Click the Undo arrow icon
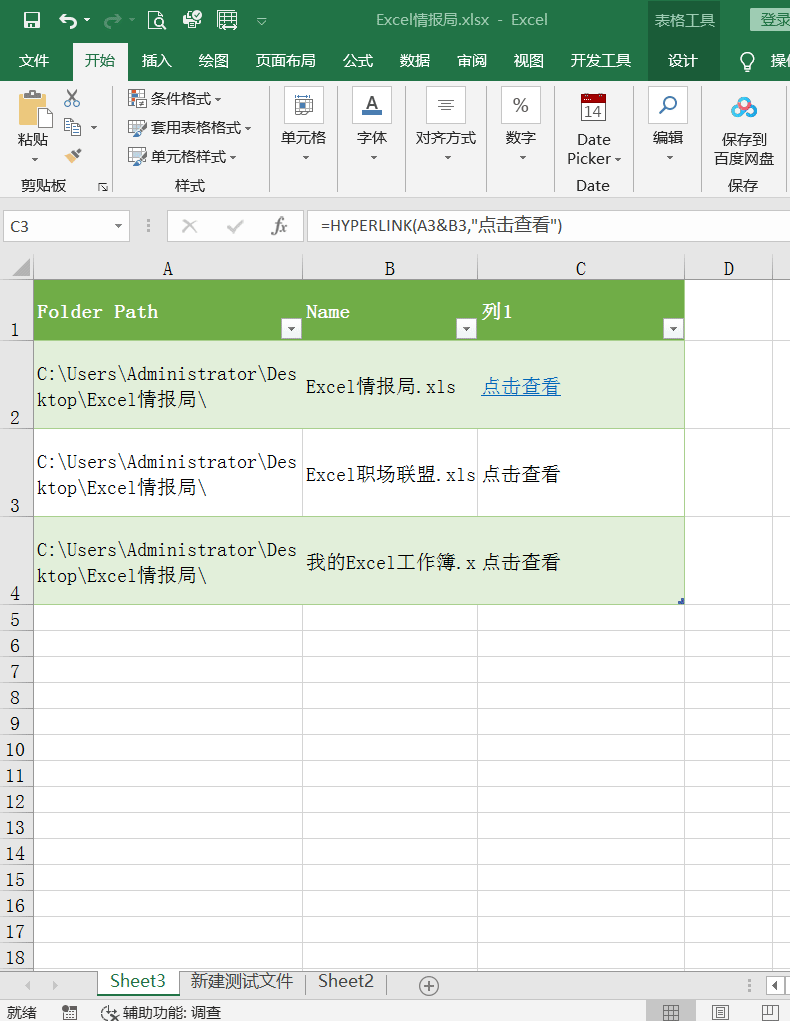This screenshot has width=790, height=1021. [x=68, y=20]
